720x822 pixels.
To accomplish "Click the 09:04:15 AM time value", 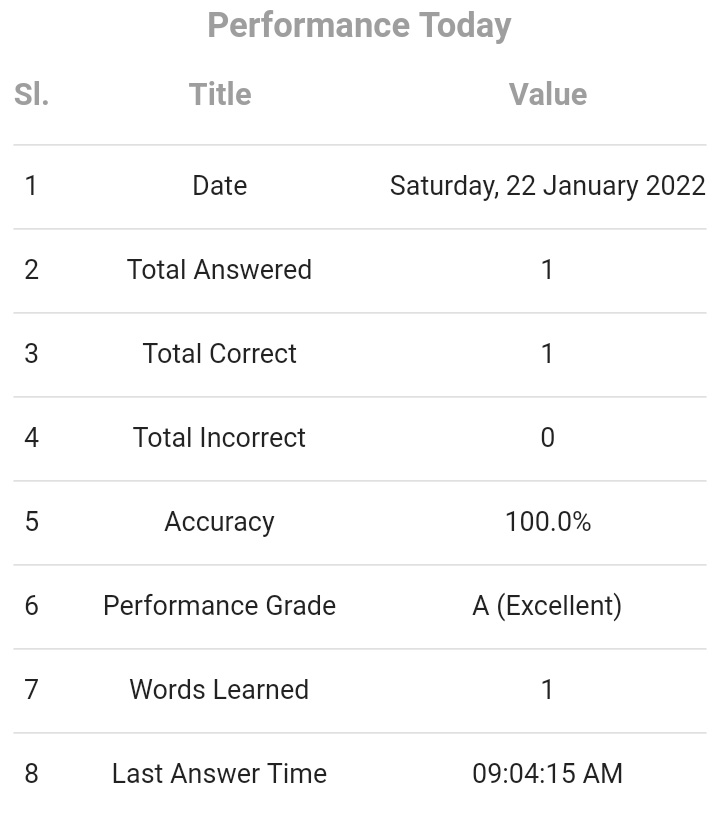I will pyautogui.click(x=547, y=774).
